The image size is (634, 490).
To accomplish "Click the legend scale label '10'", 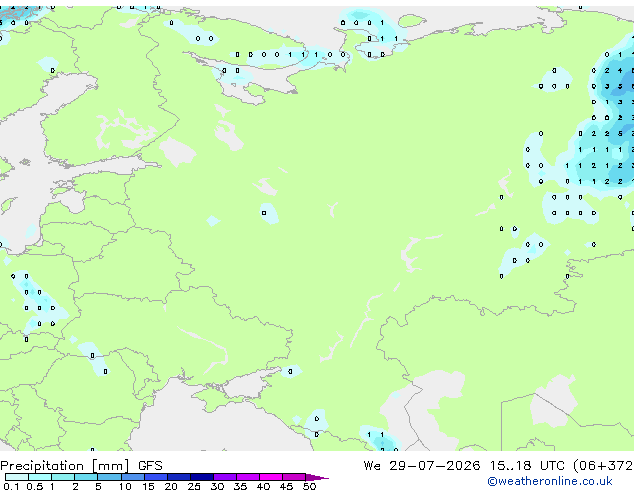I will (125, 486).
